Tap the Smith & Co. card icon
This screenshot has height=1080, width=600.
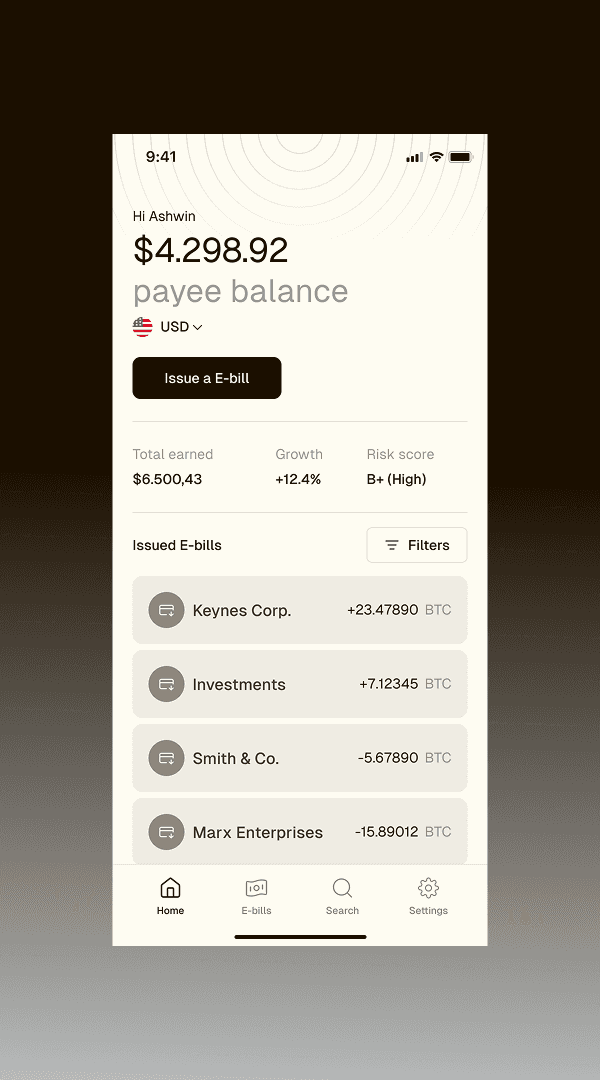(x=166, y=758)
